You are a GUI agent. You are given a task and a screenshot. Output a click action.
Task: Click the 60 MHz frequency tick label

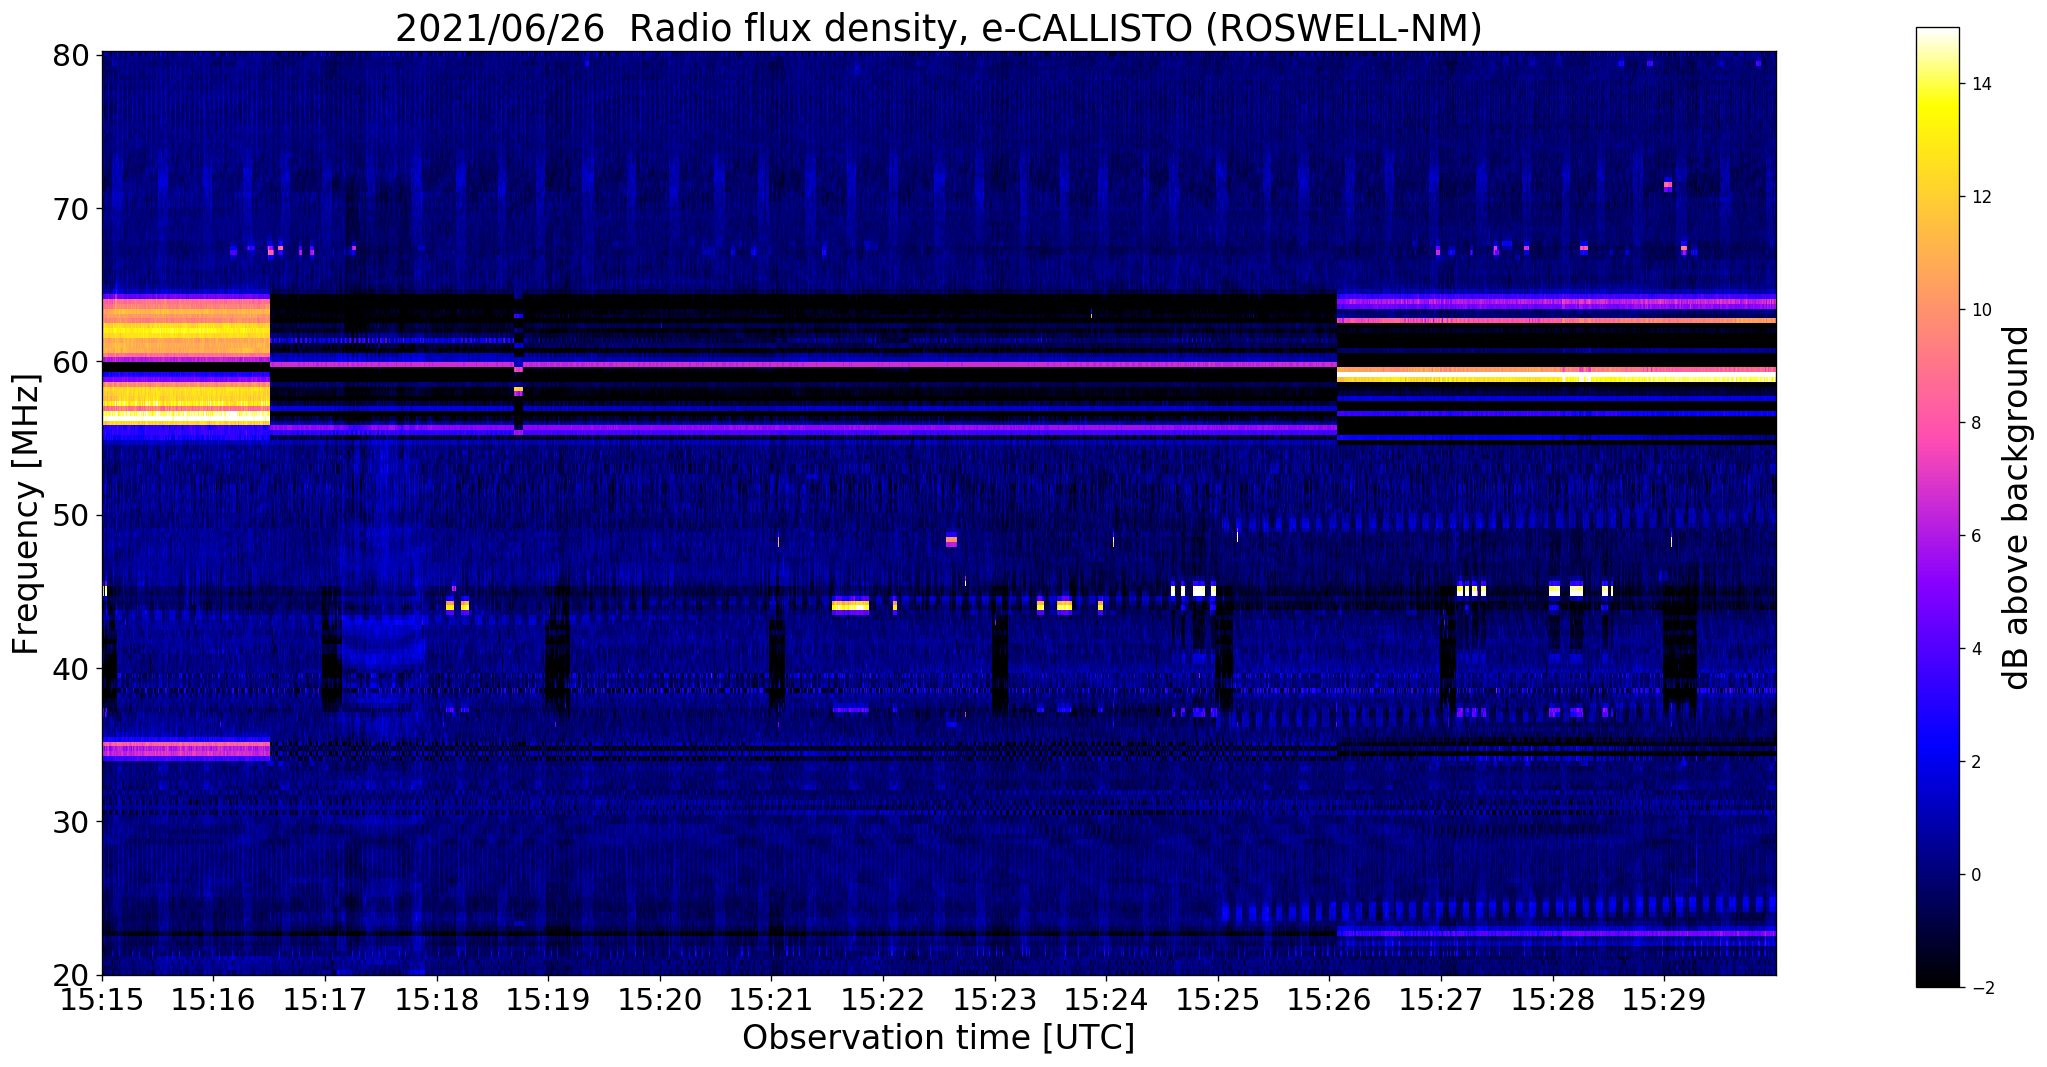click(x=70, y=362)
